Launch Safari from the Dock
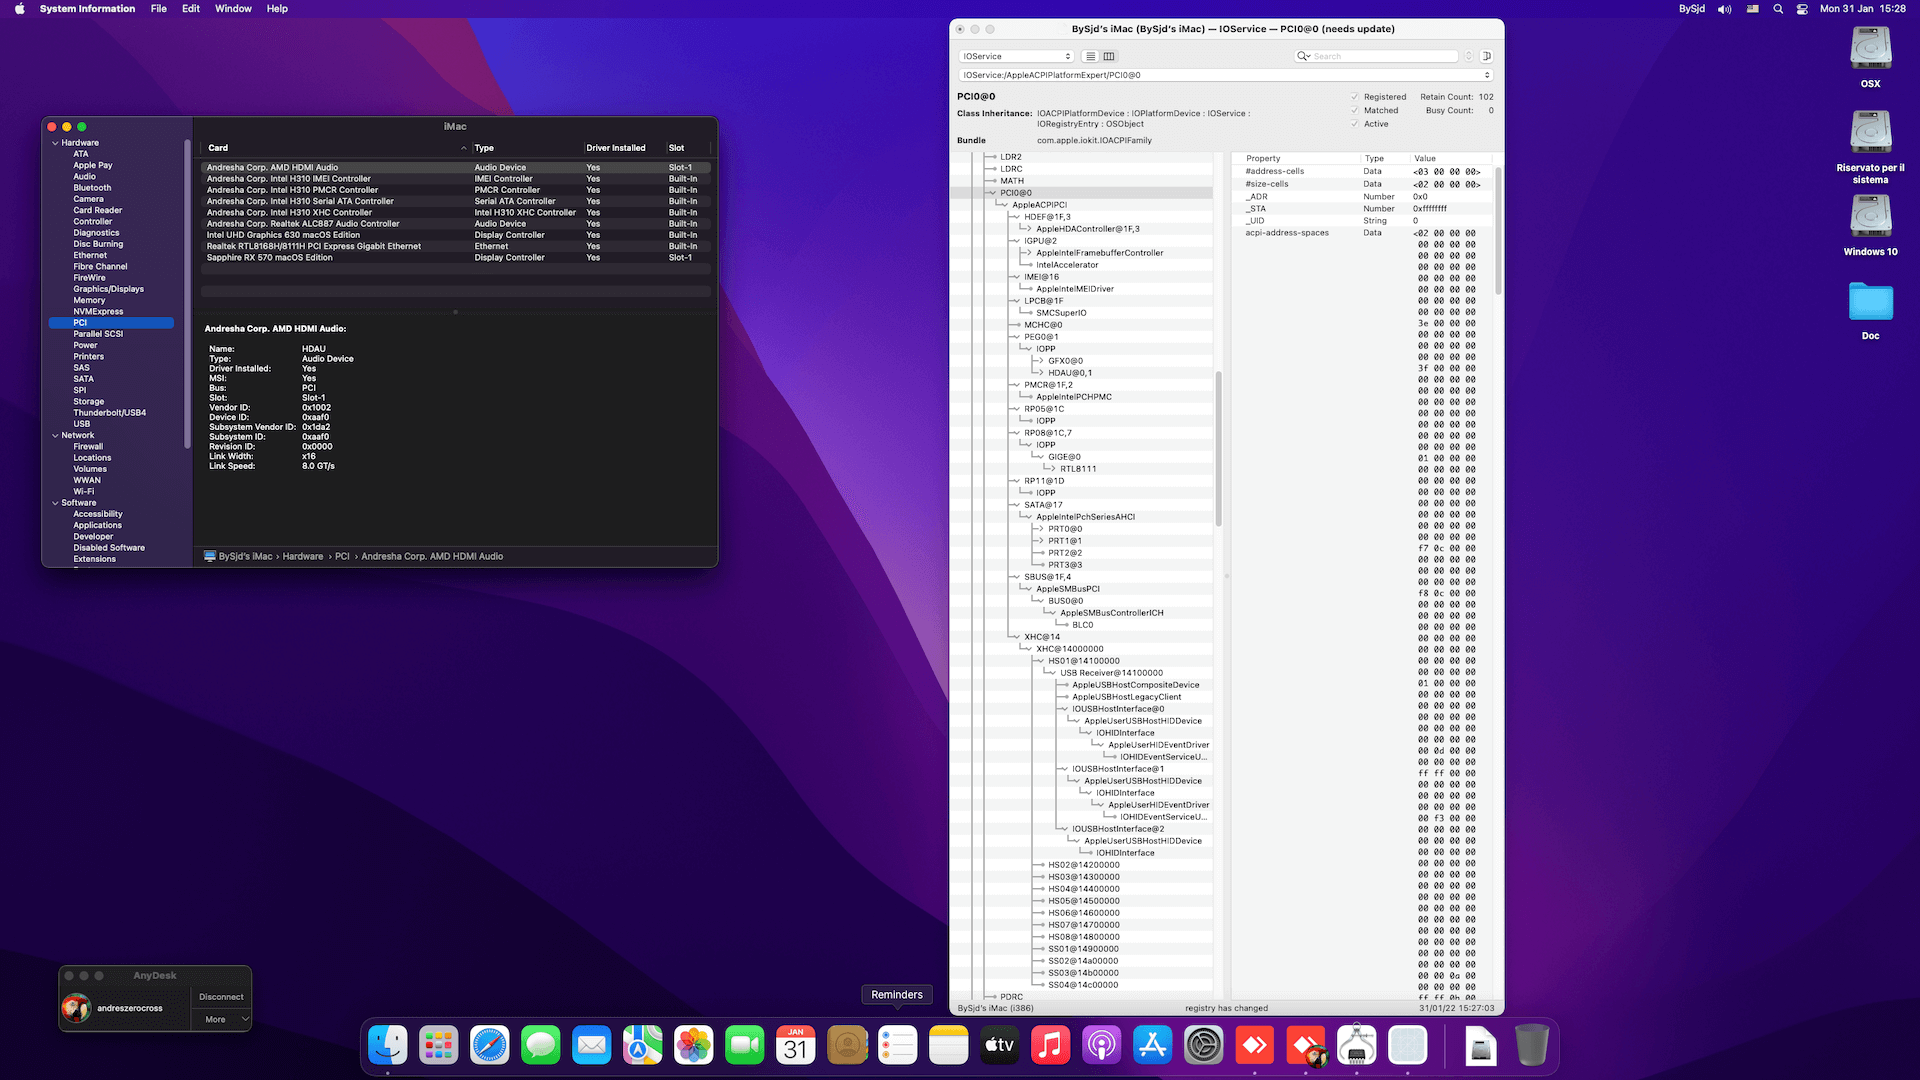Screen dimensions: 1920x1080 (x=490, y=1046)
